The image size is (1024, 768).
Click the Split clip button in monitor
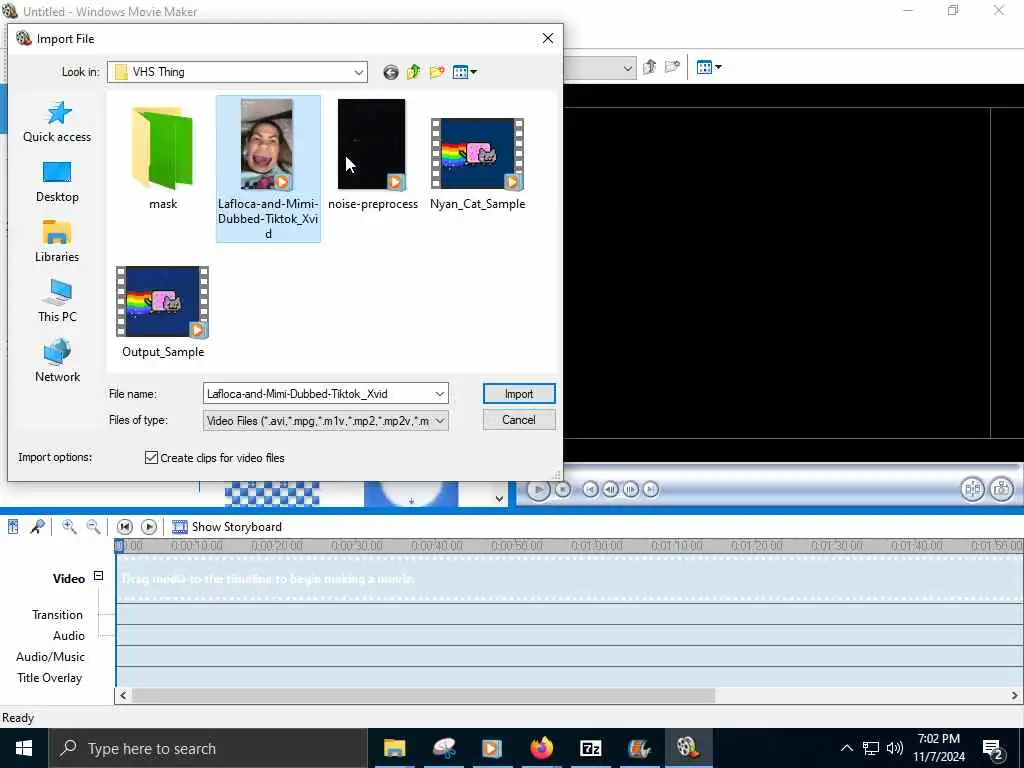click(x=973, y=489)
